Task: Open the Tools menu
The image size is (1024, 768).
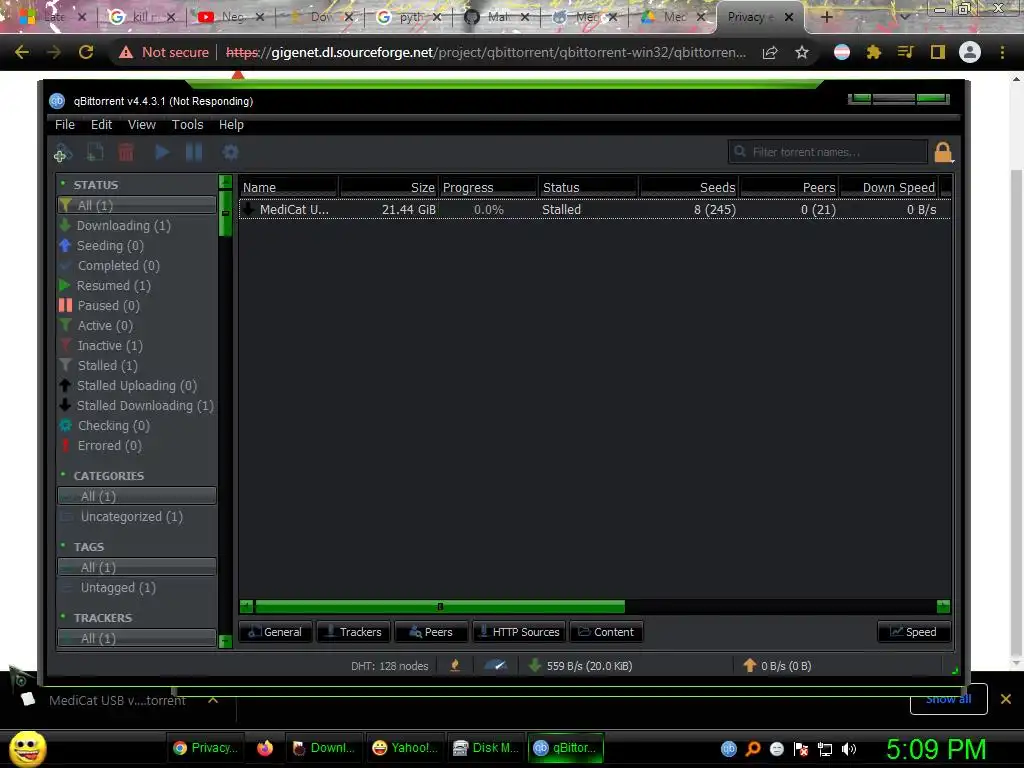Action: (187, 125)
